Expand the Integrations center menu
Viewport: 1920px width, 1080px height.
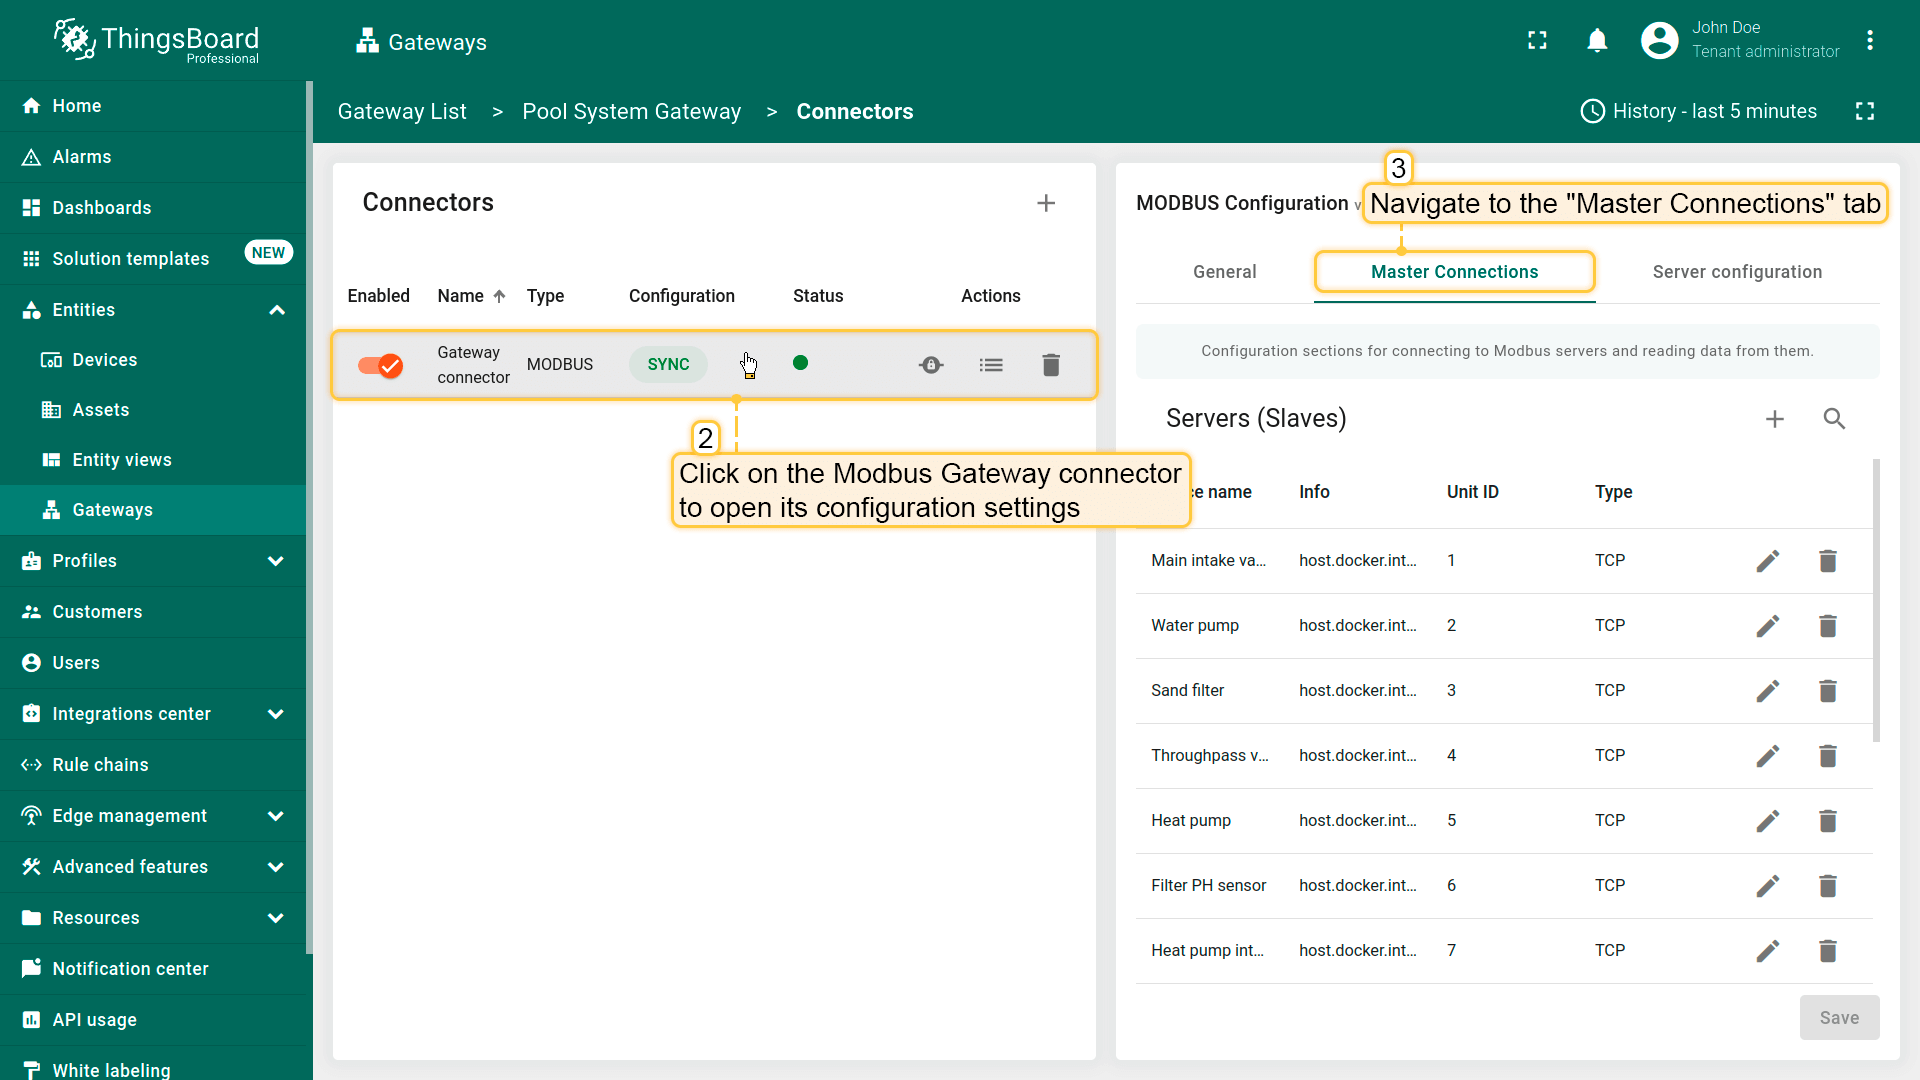pos(277,714)
